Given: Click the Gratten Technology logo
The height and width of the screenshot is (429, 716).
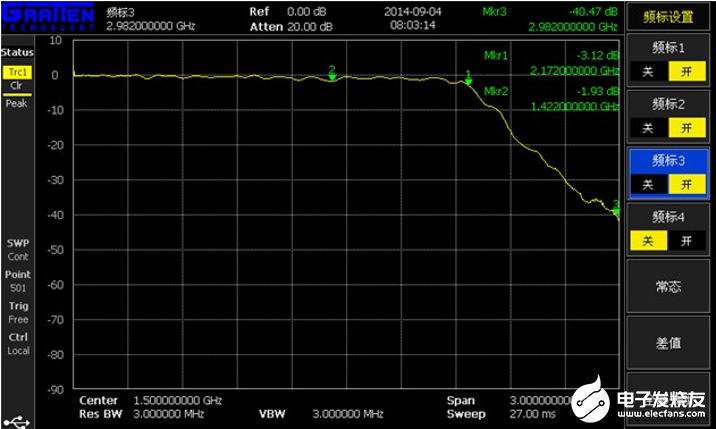Looking at the screenshot, I should pos(47,17).
